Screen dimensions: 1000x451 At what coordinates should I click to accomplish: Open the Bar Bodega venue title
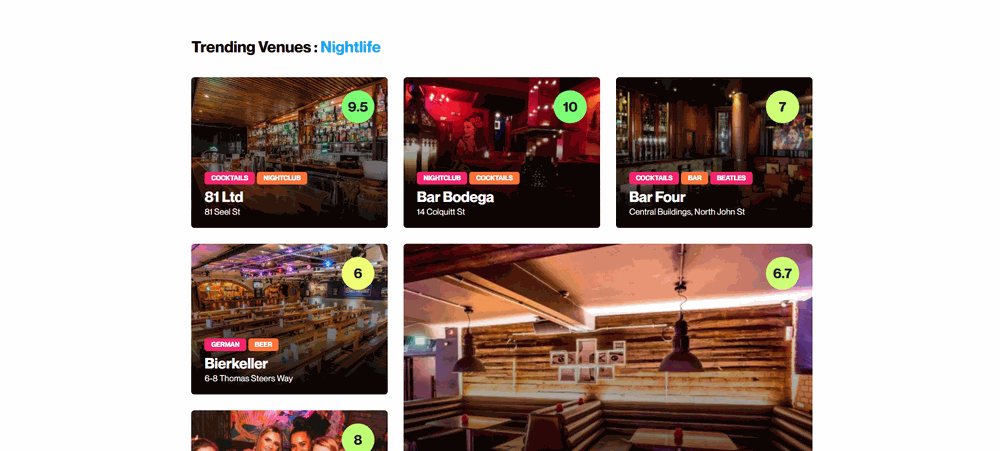(455, 197)
